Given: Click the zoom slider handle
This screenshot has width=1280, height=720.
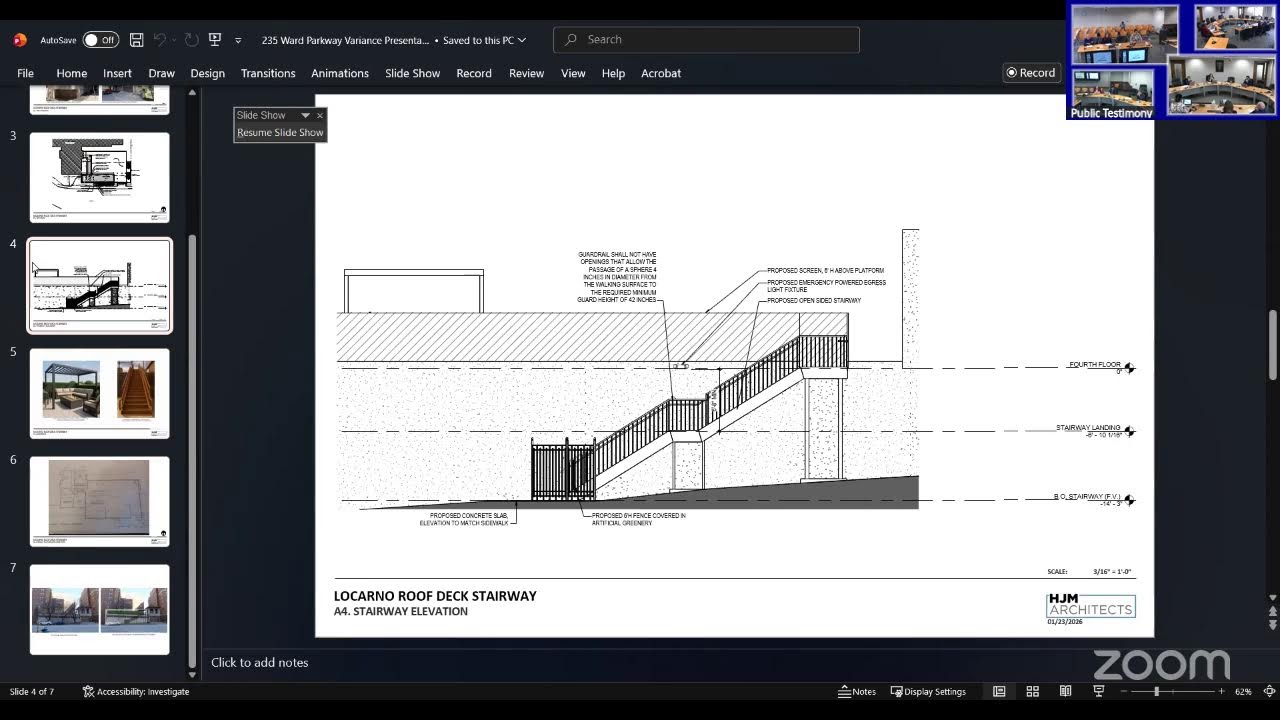Looking at the screenshot, I should pyautogui.click(x=1157, y=692).
